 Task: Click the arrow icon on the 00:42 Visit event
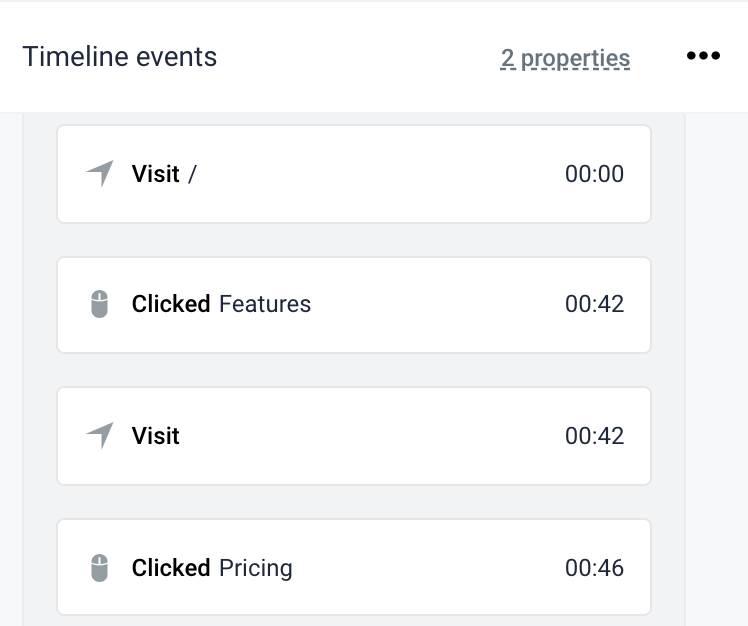click(x=99, y=436)
